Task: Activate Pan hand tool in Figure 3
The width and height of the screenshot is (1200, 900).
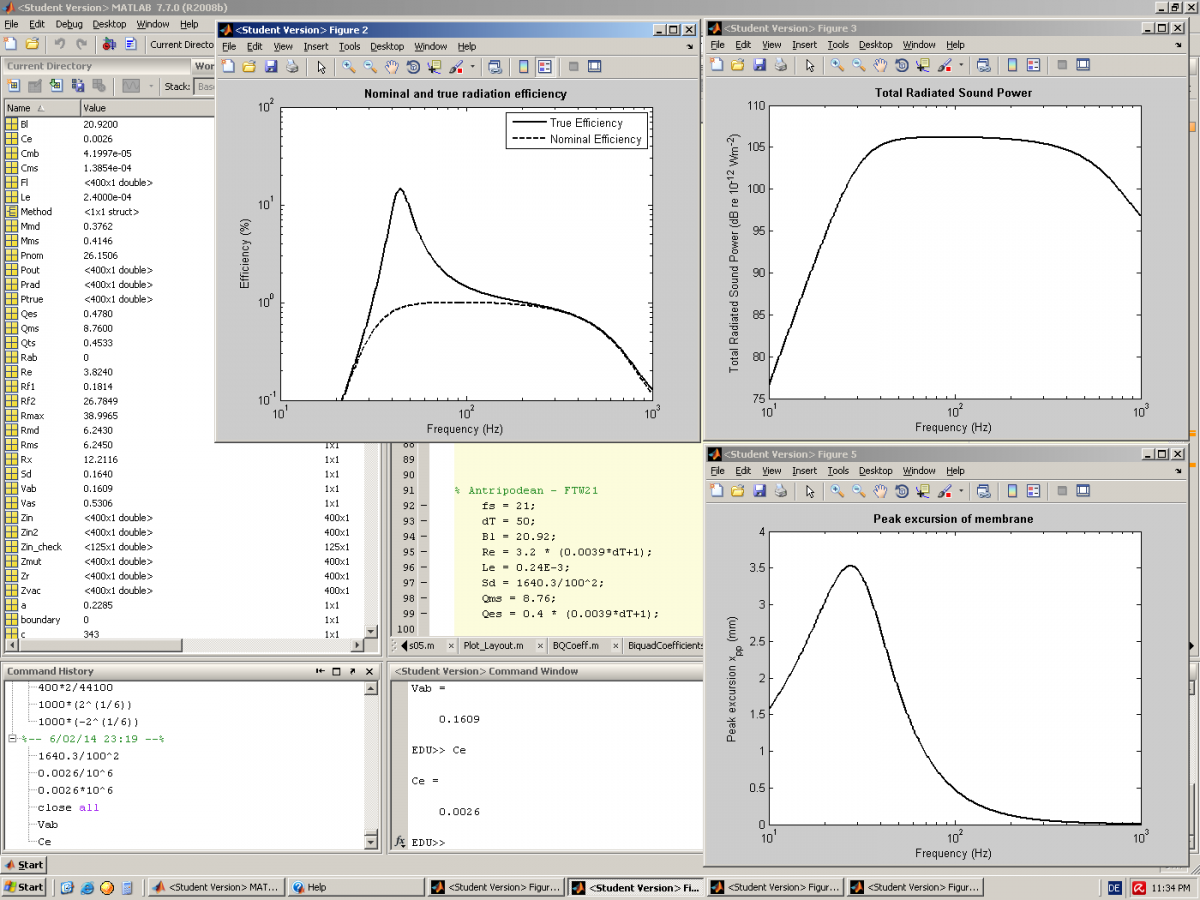Action: [x=880, y=65]
